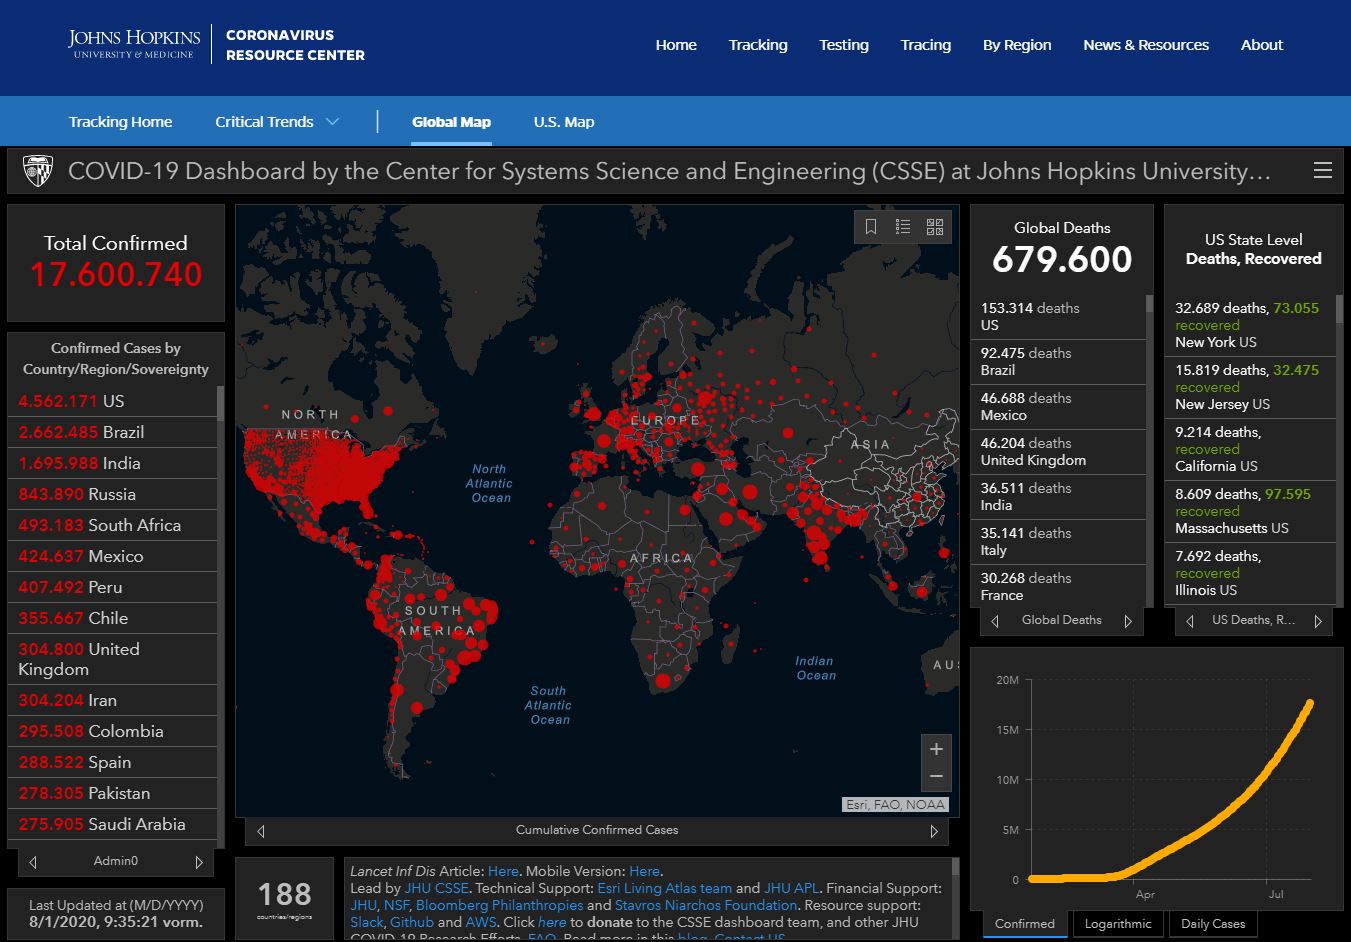
Task: Select the Global Map tab
Action: click(x=451, y=122)
